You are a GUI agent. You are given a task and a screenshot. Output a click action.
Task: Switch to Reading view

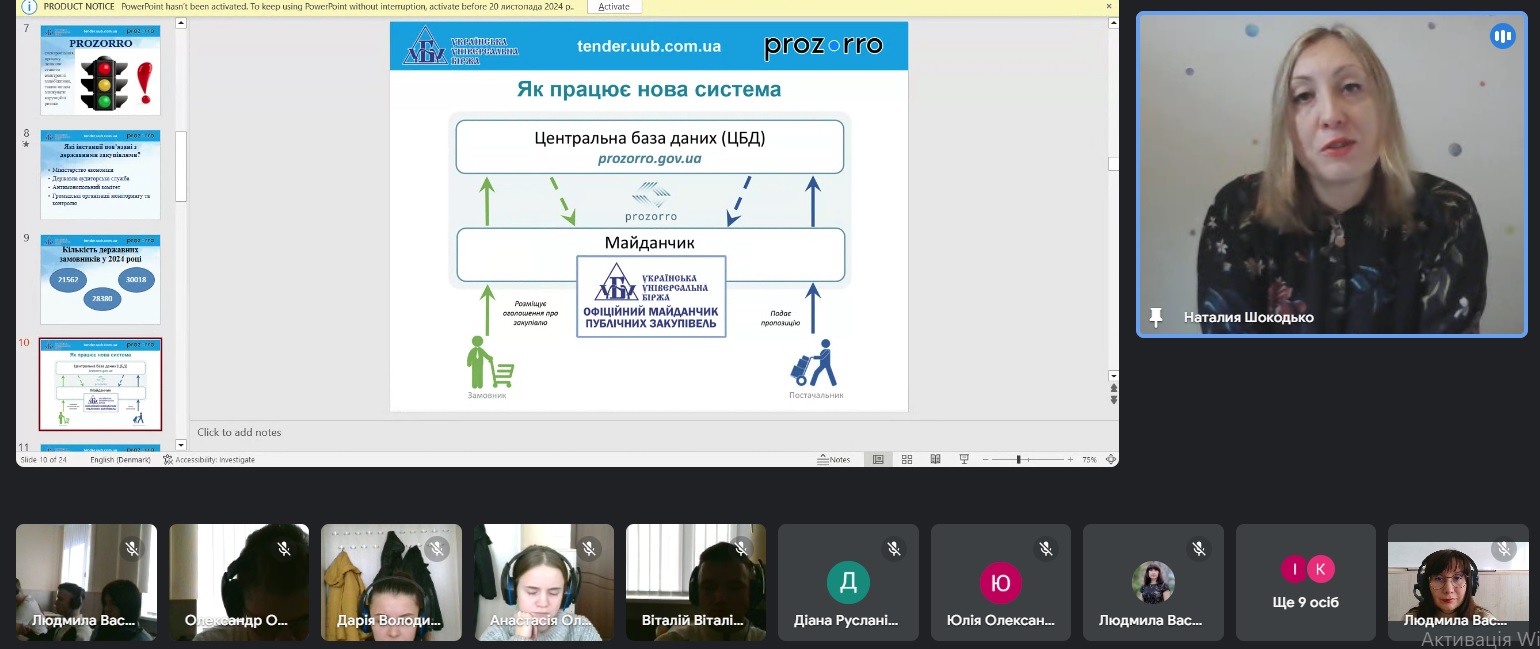(935, 460)
